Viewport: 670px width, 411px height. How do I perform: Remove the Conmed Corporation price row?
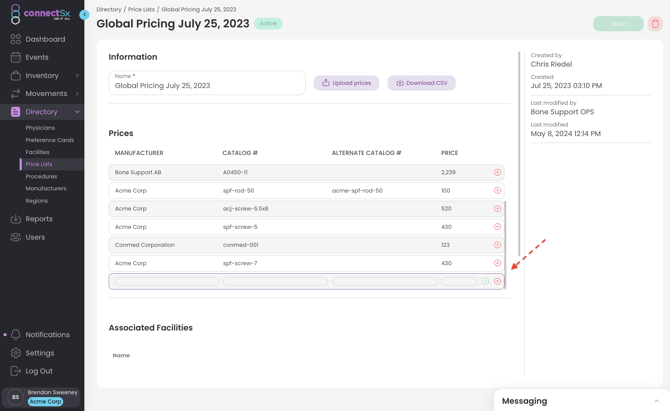point(497,245)
